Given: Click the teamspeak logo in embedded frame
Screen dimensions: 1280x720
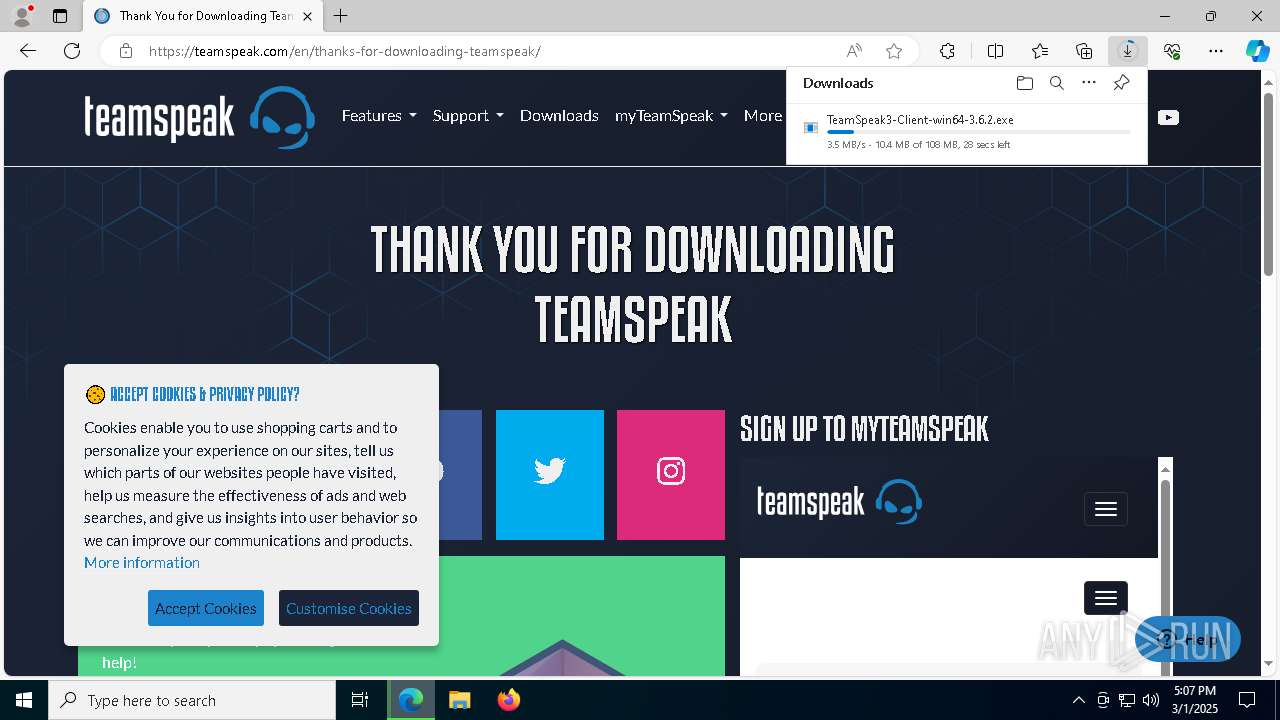Looking at the screenshot, I should 839,501.
